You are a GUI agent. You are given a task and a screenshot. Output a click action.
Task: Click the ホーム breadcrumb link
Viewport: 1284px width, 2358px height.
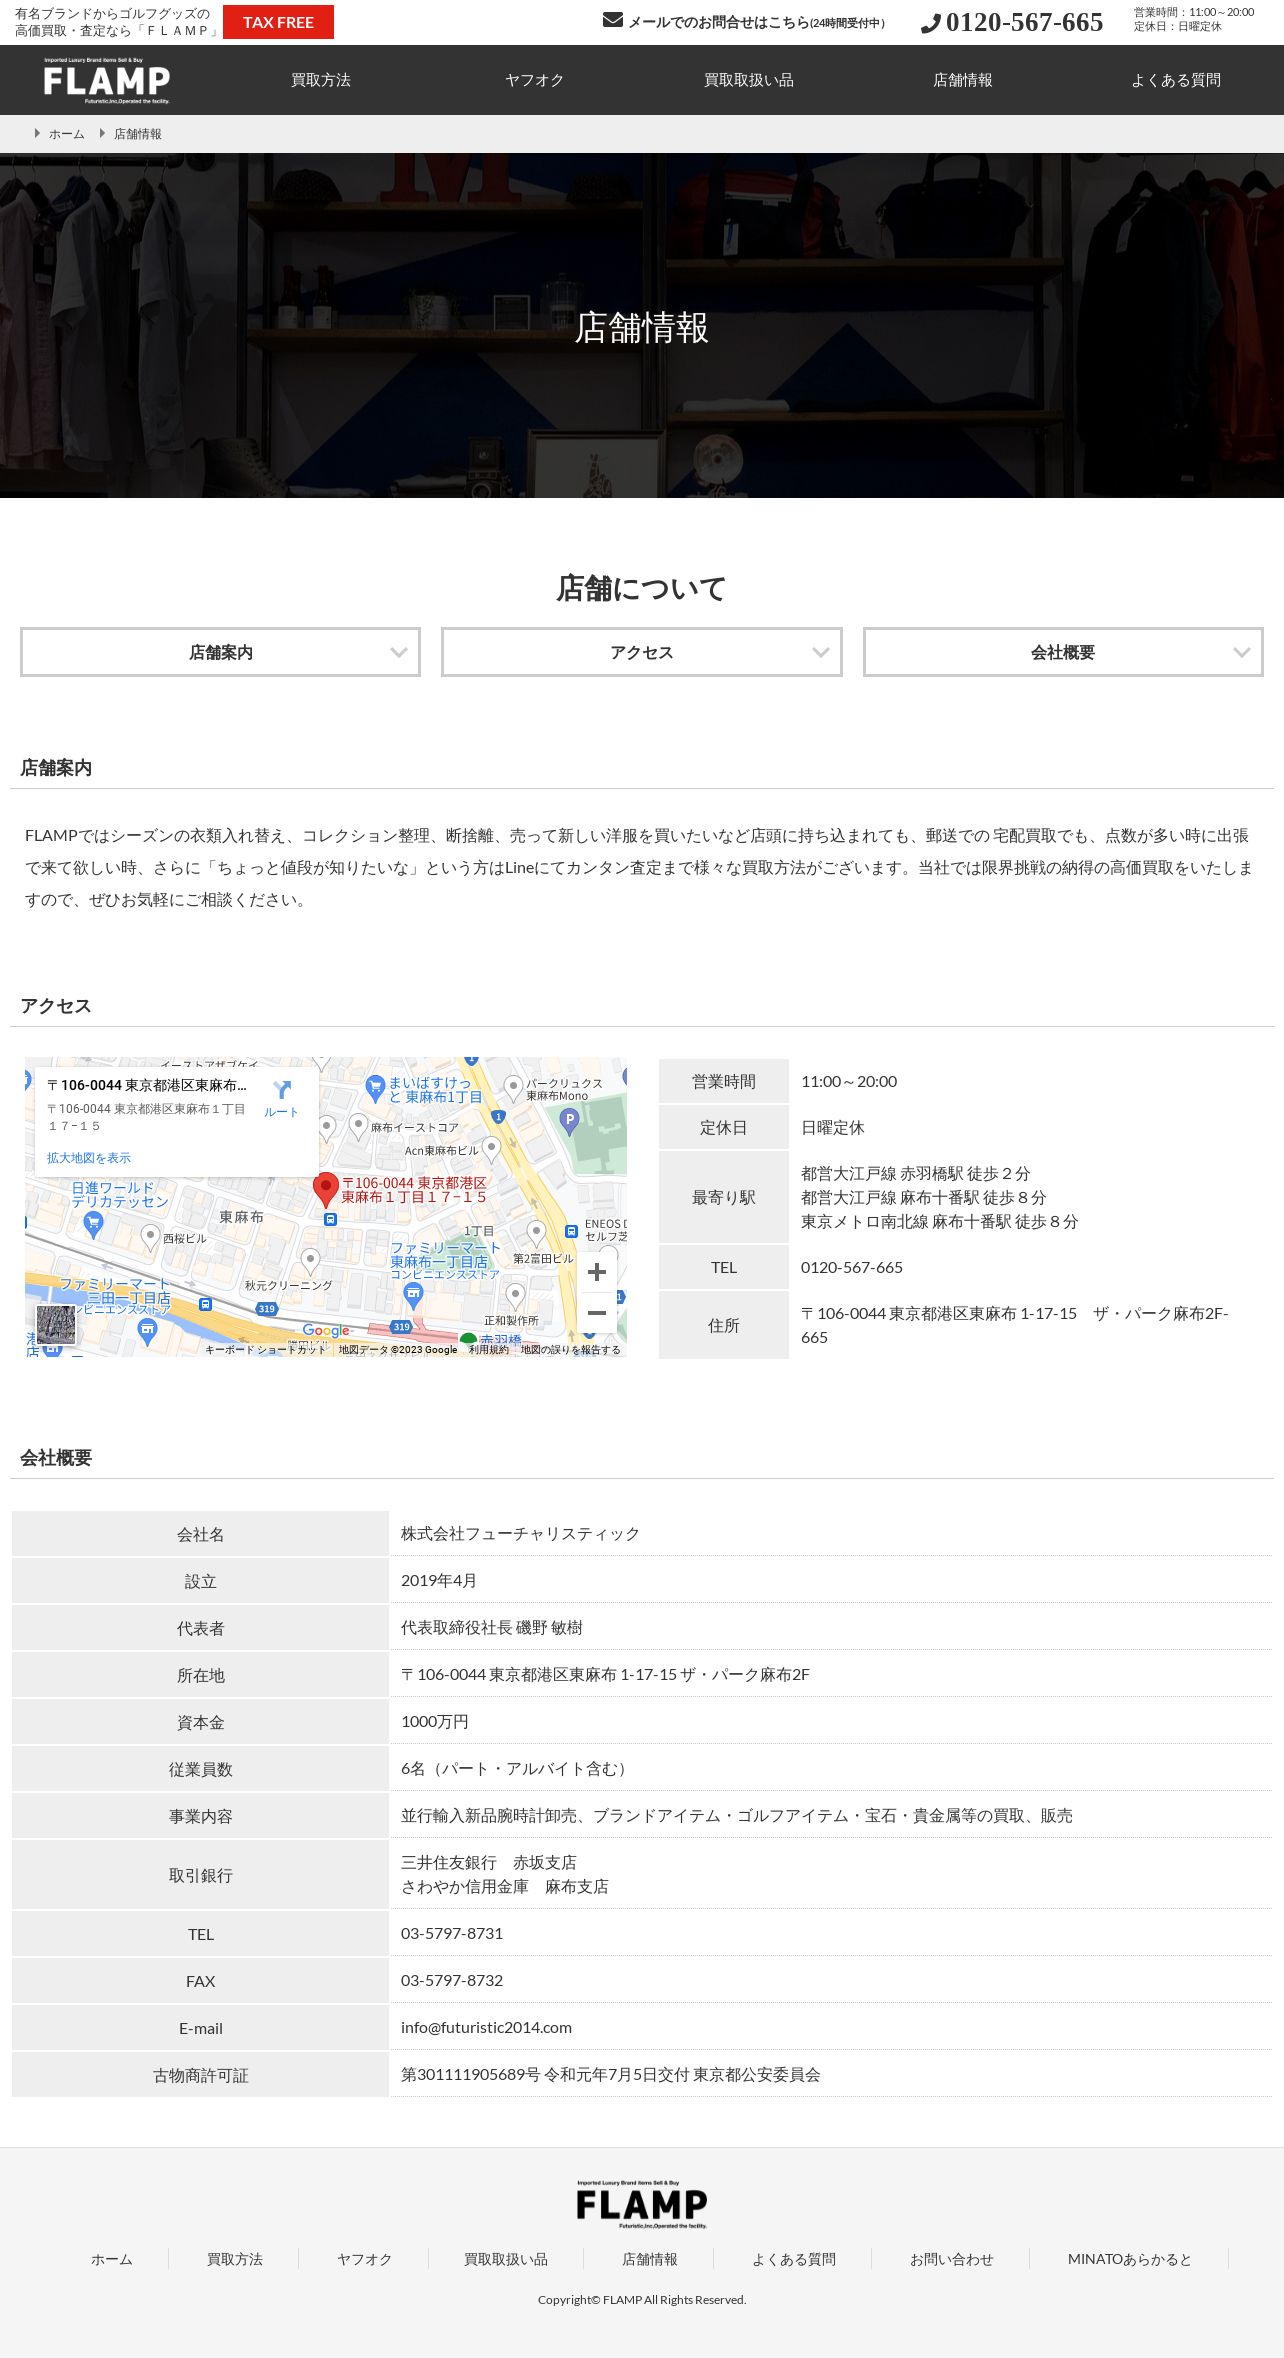67,134
